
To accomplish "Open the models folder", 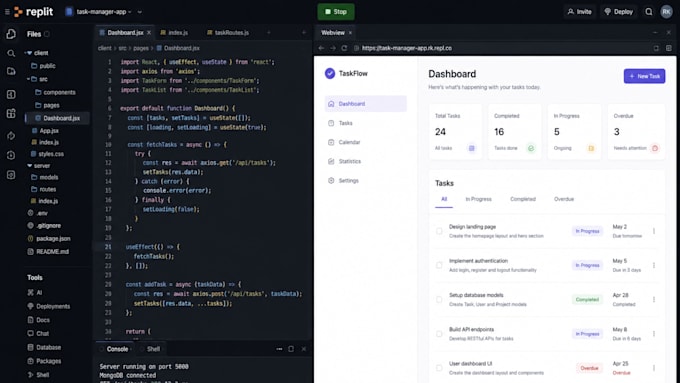I will coord(44,177).
